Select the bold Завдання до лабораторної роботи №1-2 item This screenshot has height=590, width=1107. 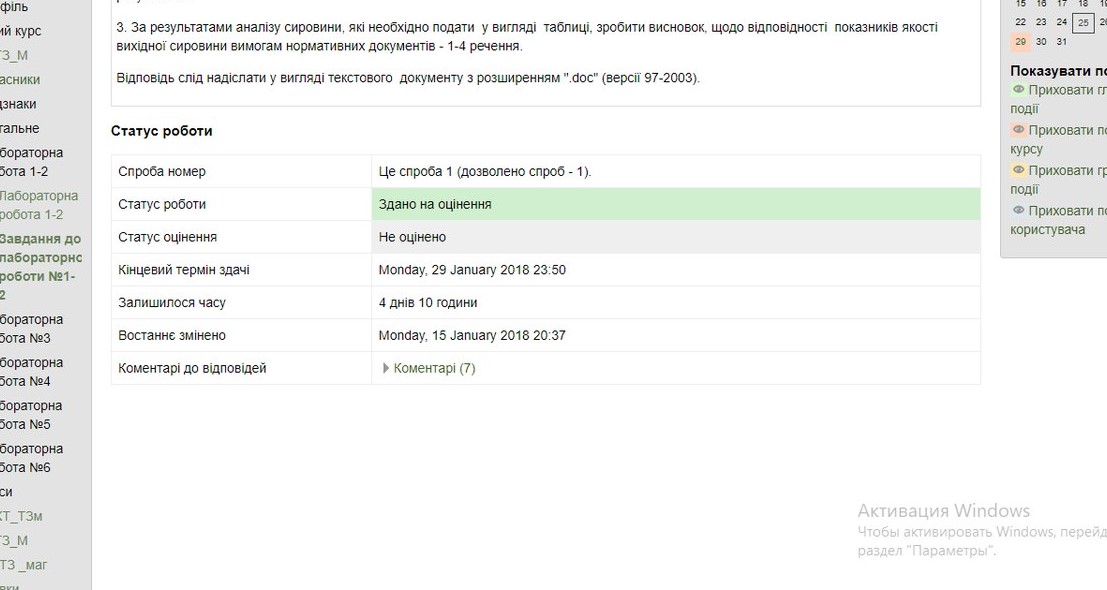pyautogui.click(x=40, y=267)
